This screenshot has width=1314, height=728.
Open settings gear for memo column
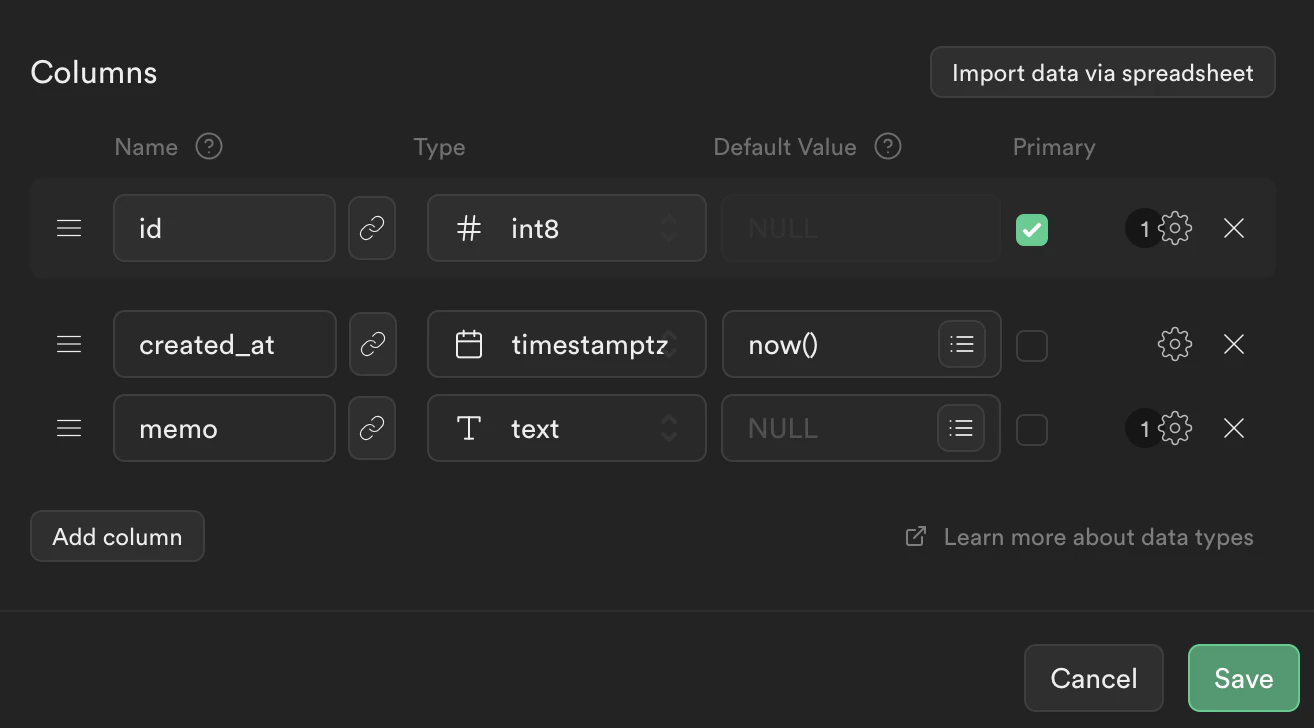click(x=1174, y=428)
